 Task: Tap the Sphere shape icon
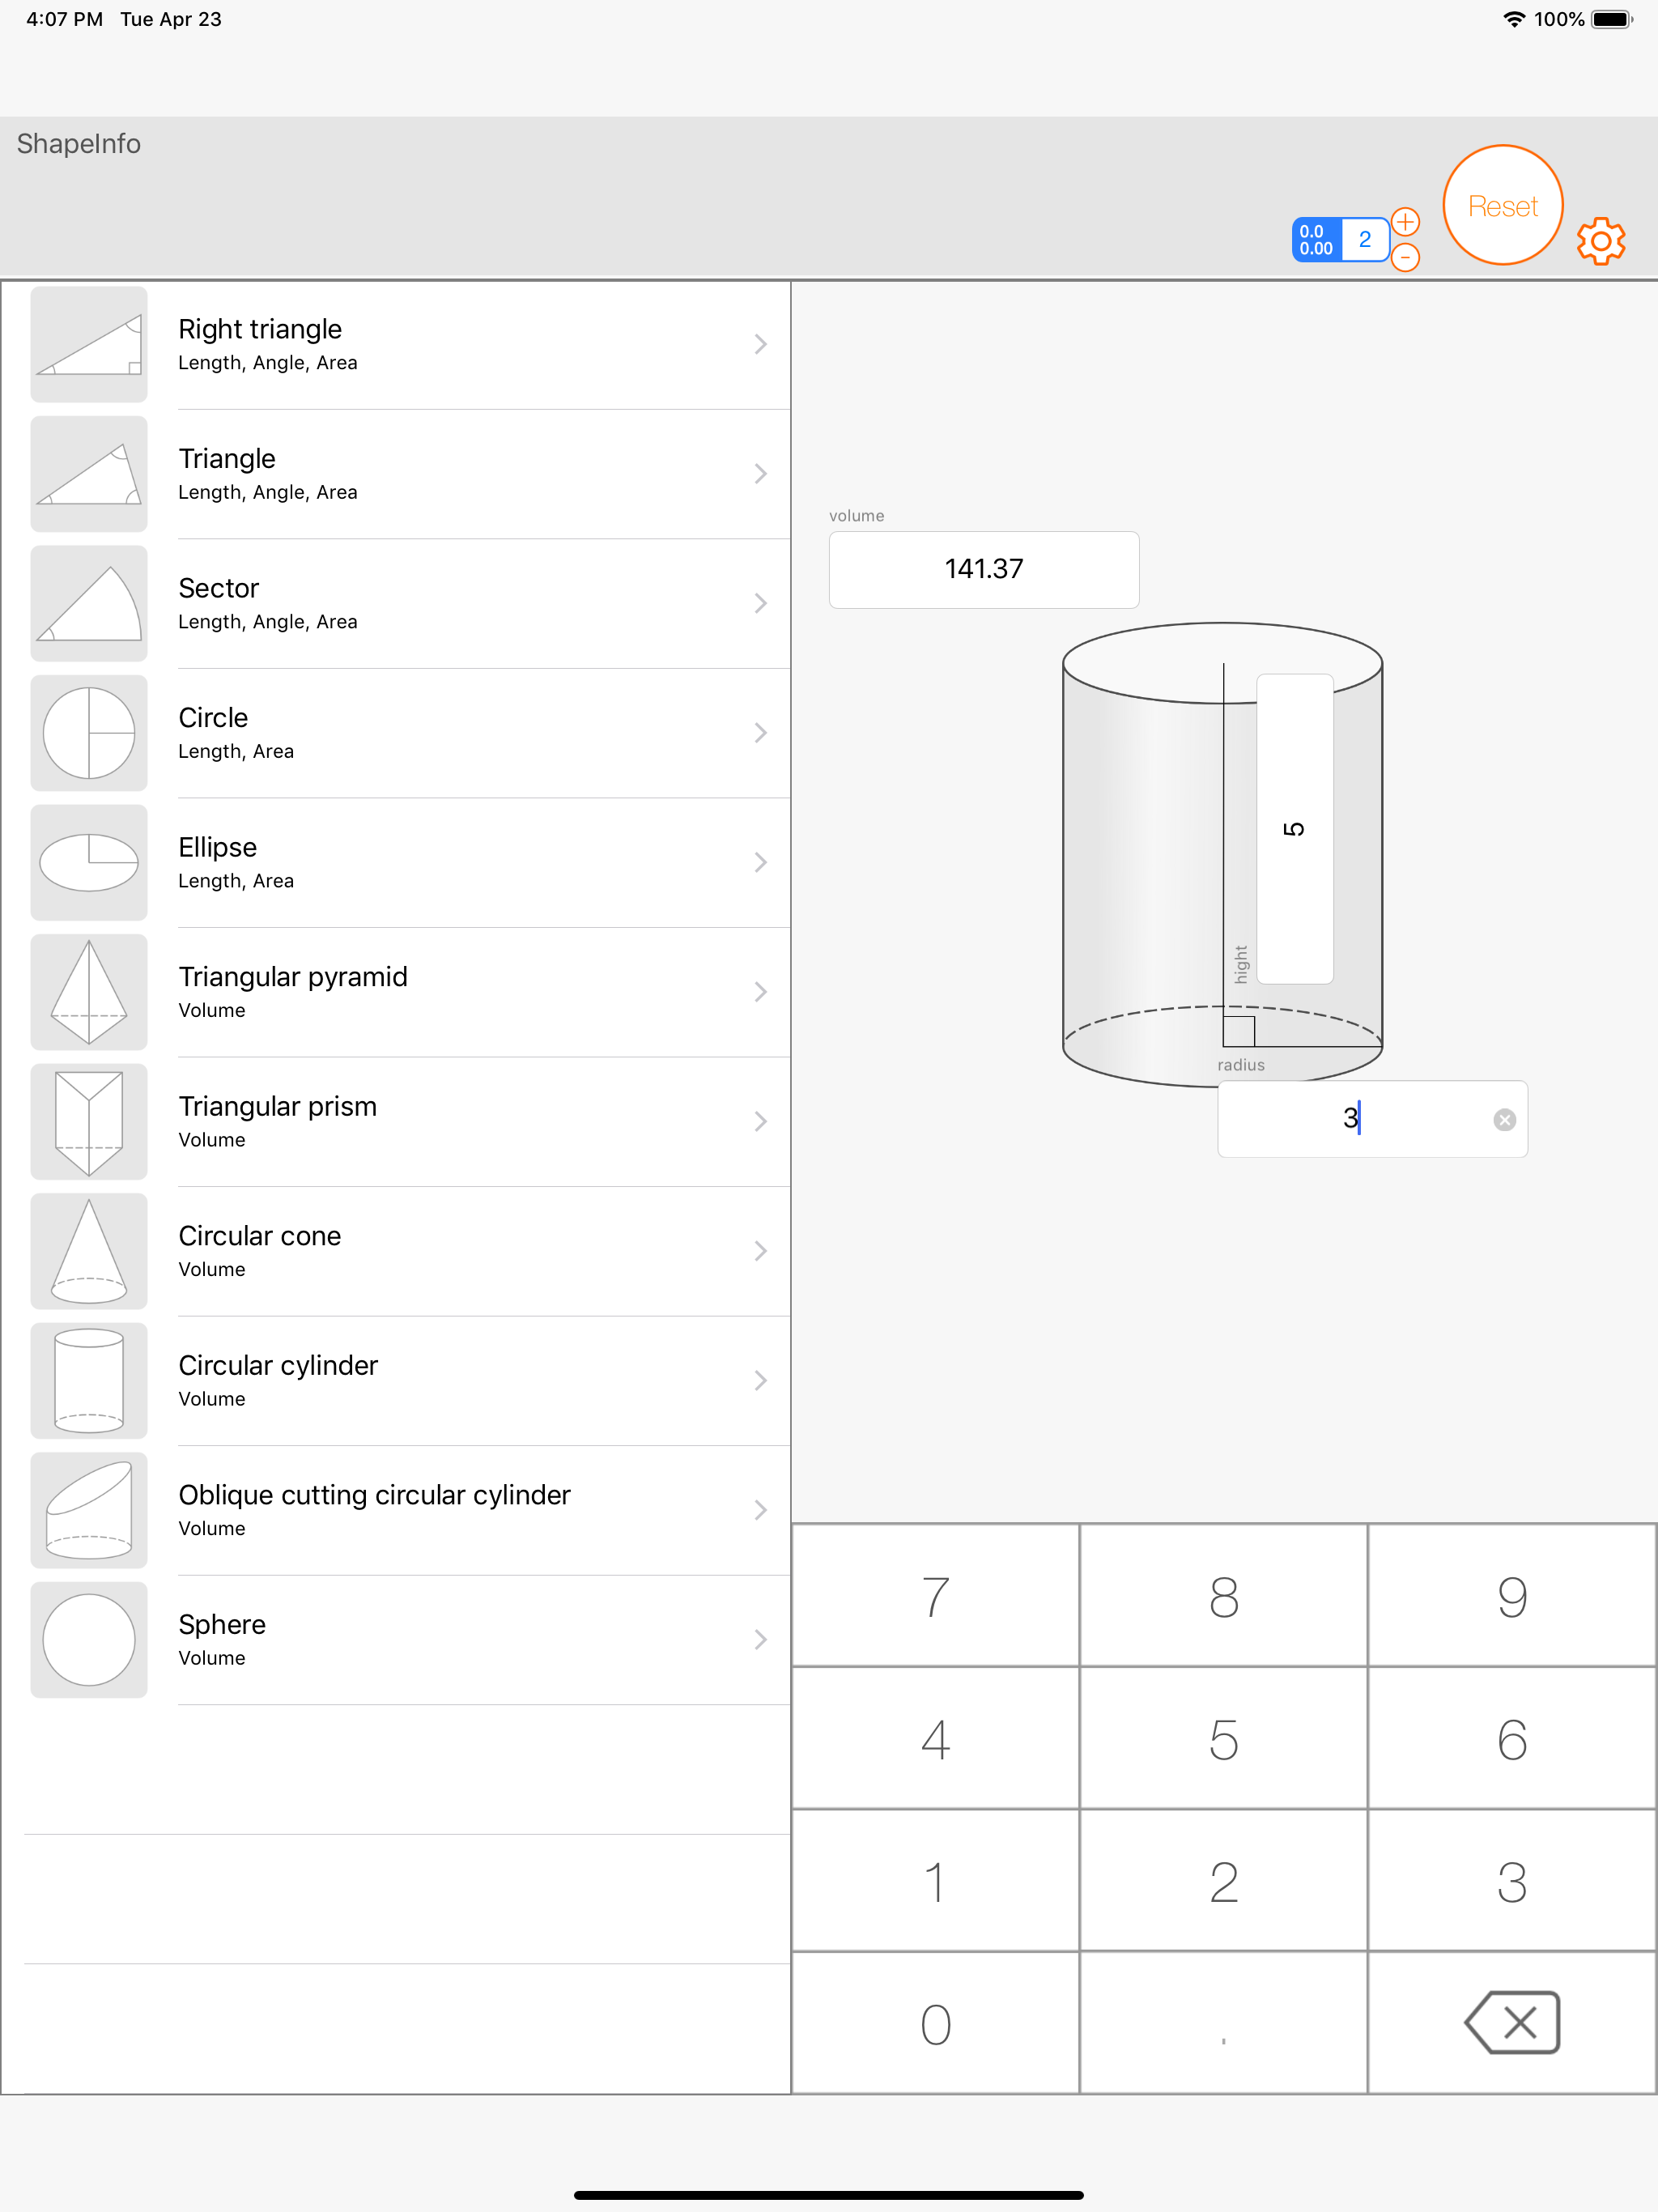click(x=89, y=1640)
